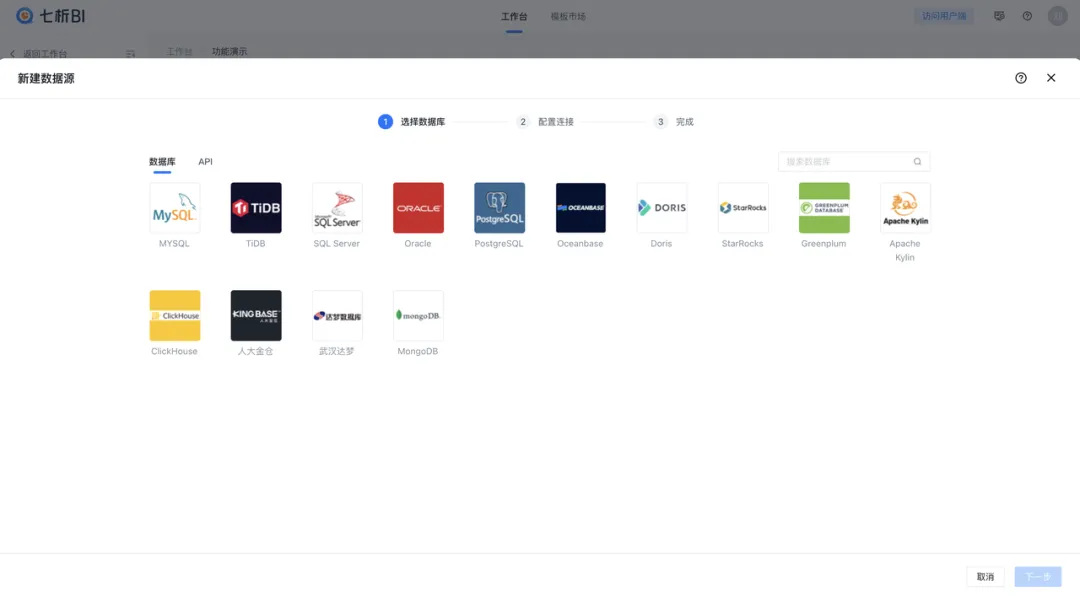Screen dimensions: 1080x597
Task: Open the 七析BI logo home
Action: click(50, 16)
